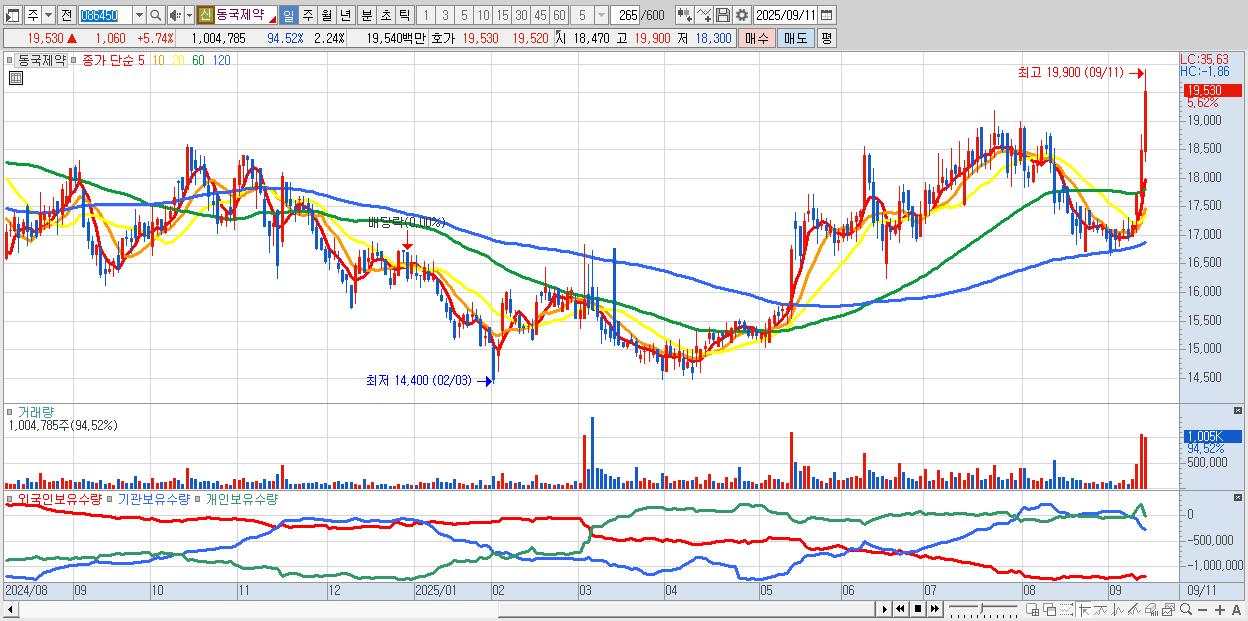The height and width of the screenshot is (621, 1248).
Task: Click the 신 badge icon before stock name
Action: click(205, 15)
